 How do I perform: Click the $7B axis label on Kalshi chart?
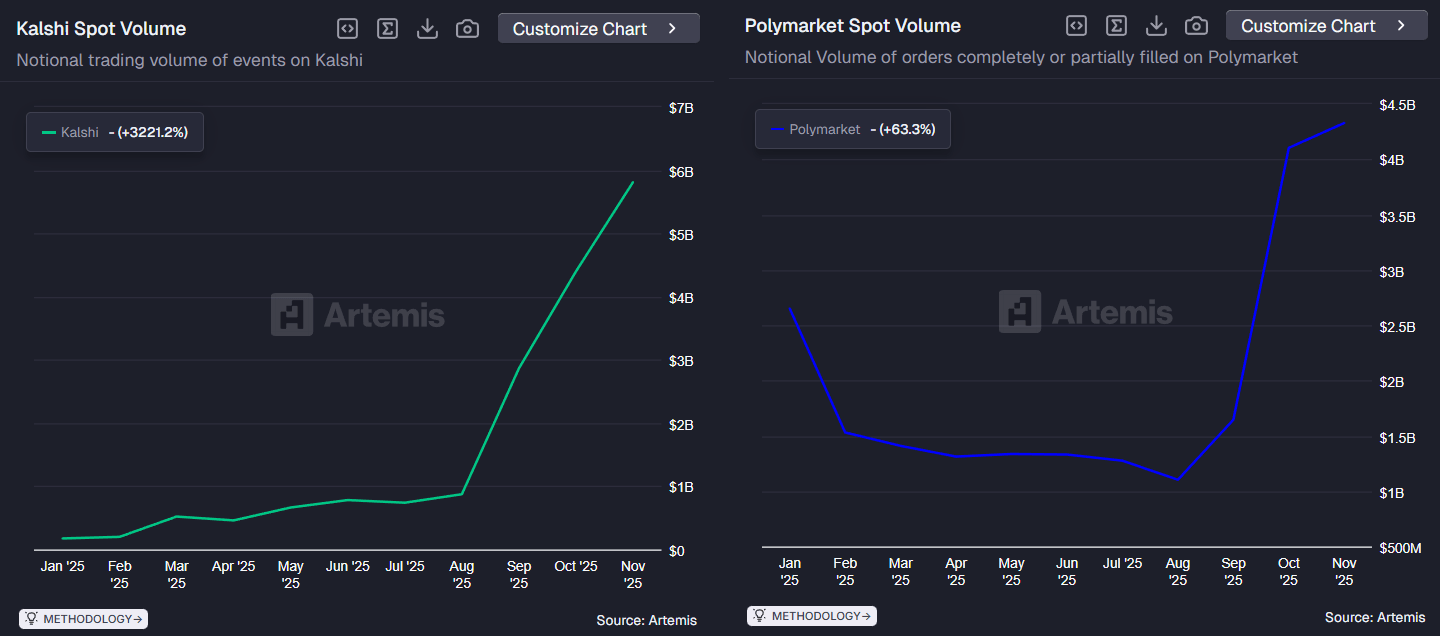click(681, 108)
